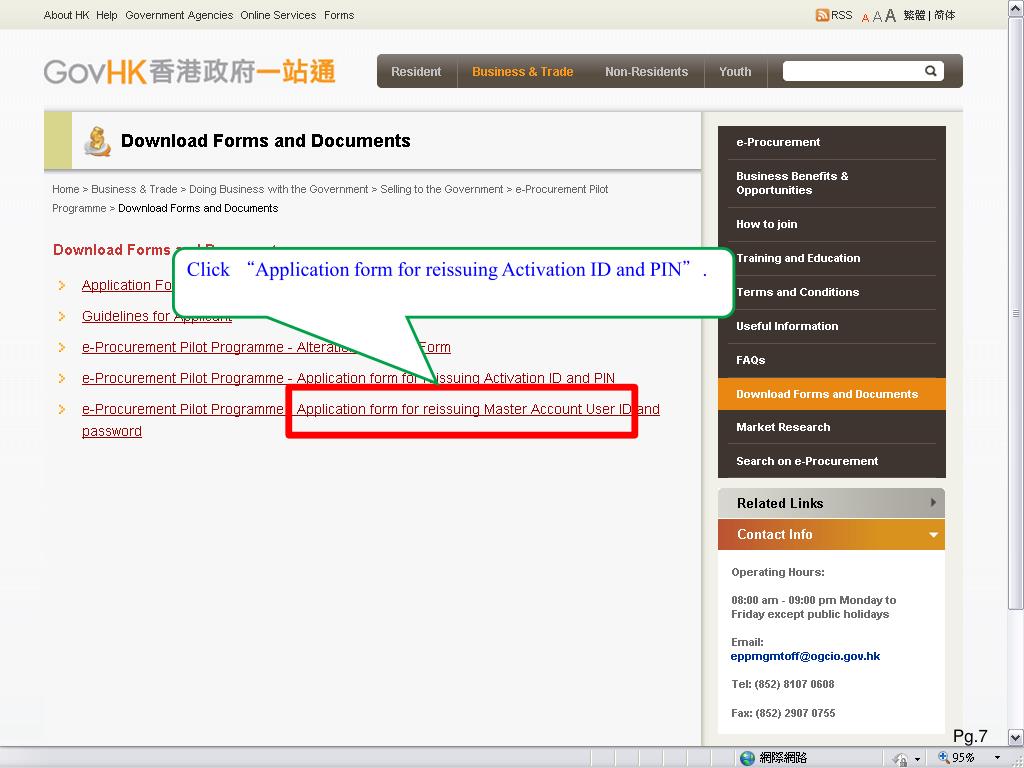Click the vertical scrollbar thumb
Image resolution: width=1024 pixels, height=768 pixels.
click(x=1016, y=313)
